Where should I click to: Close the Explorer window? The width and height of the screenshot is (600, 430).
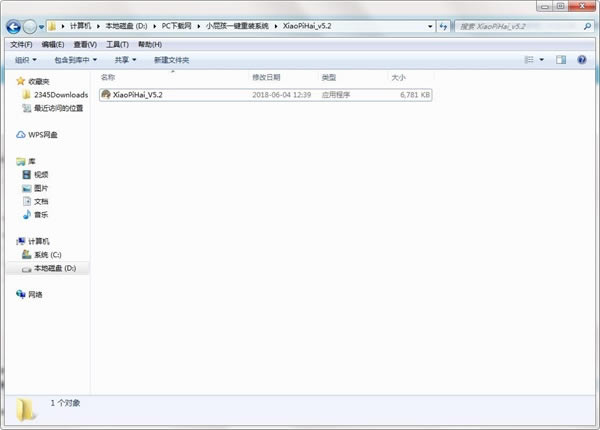pos(582,6)
